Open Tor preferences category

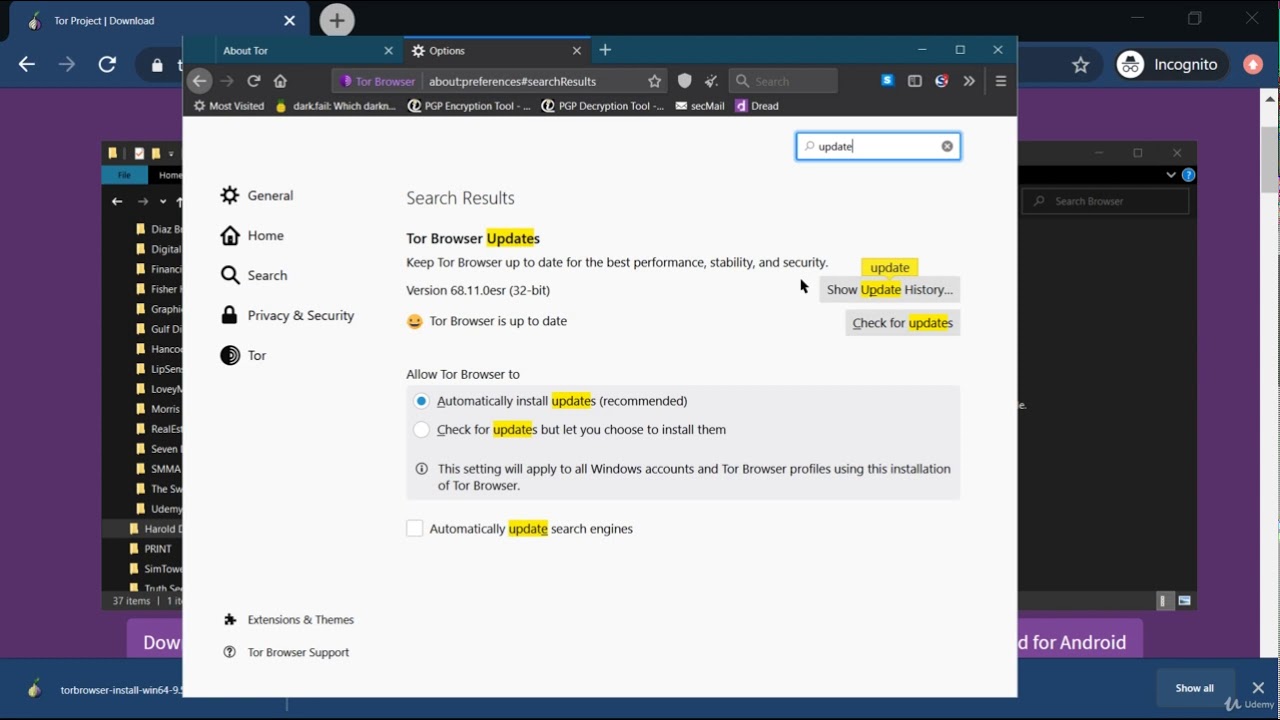tap(243, 356)
